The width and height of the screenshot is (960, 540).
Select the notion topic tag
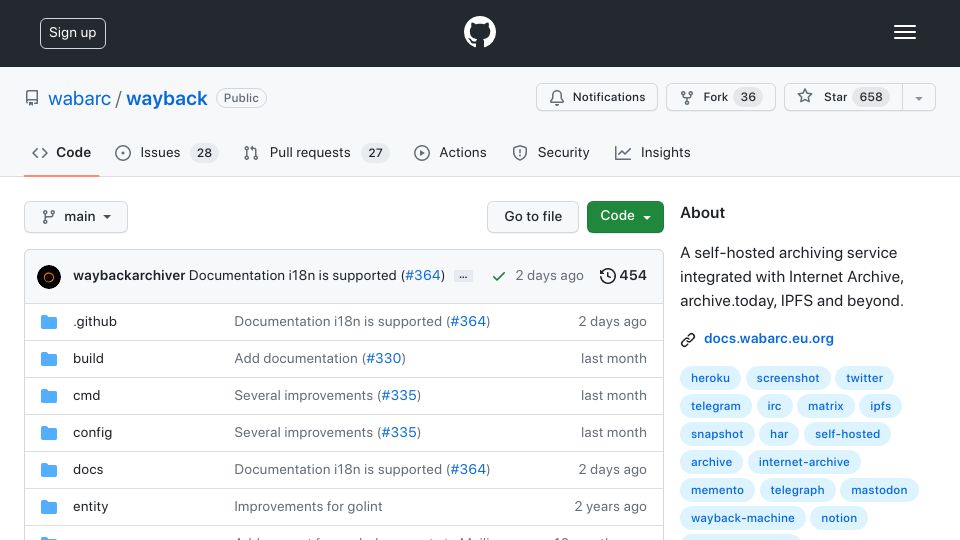(x=839, y=519)
